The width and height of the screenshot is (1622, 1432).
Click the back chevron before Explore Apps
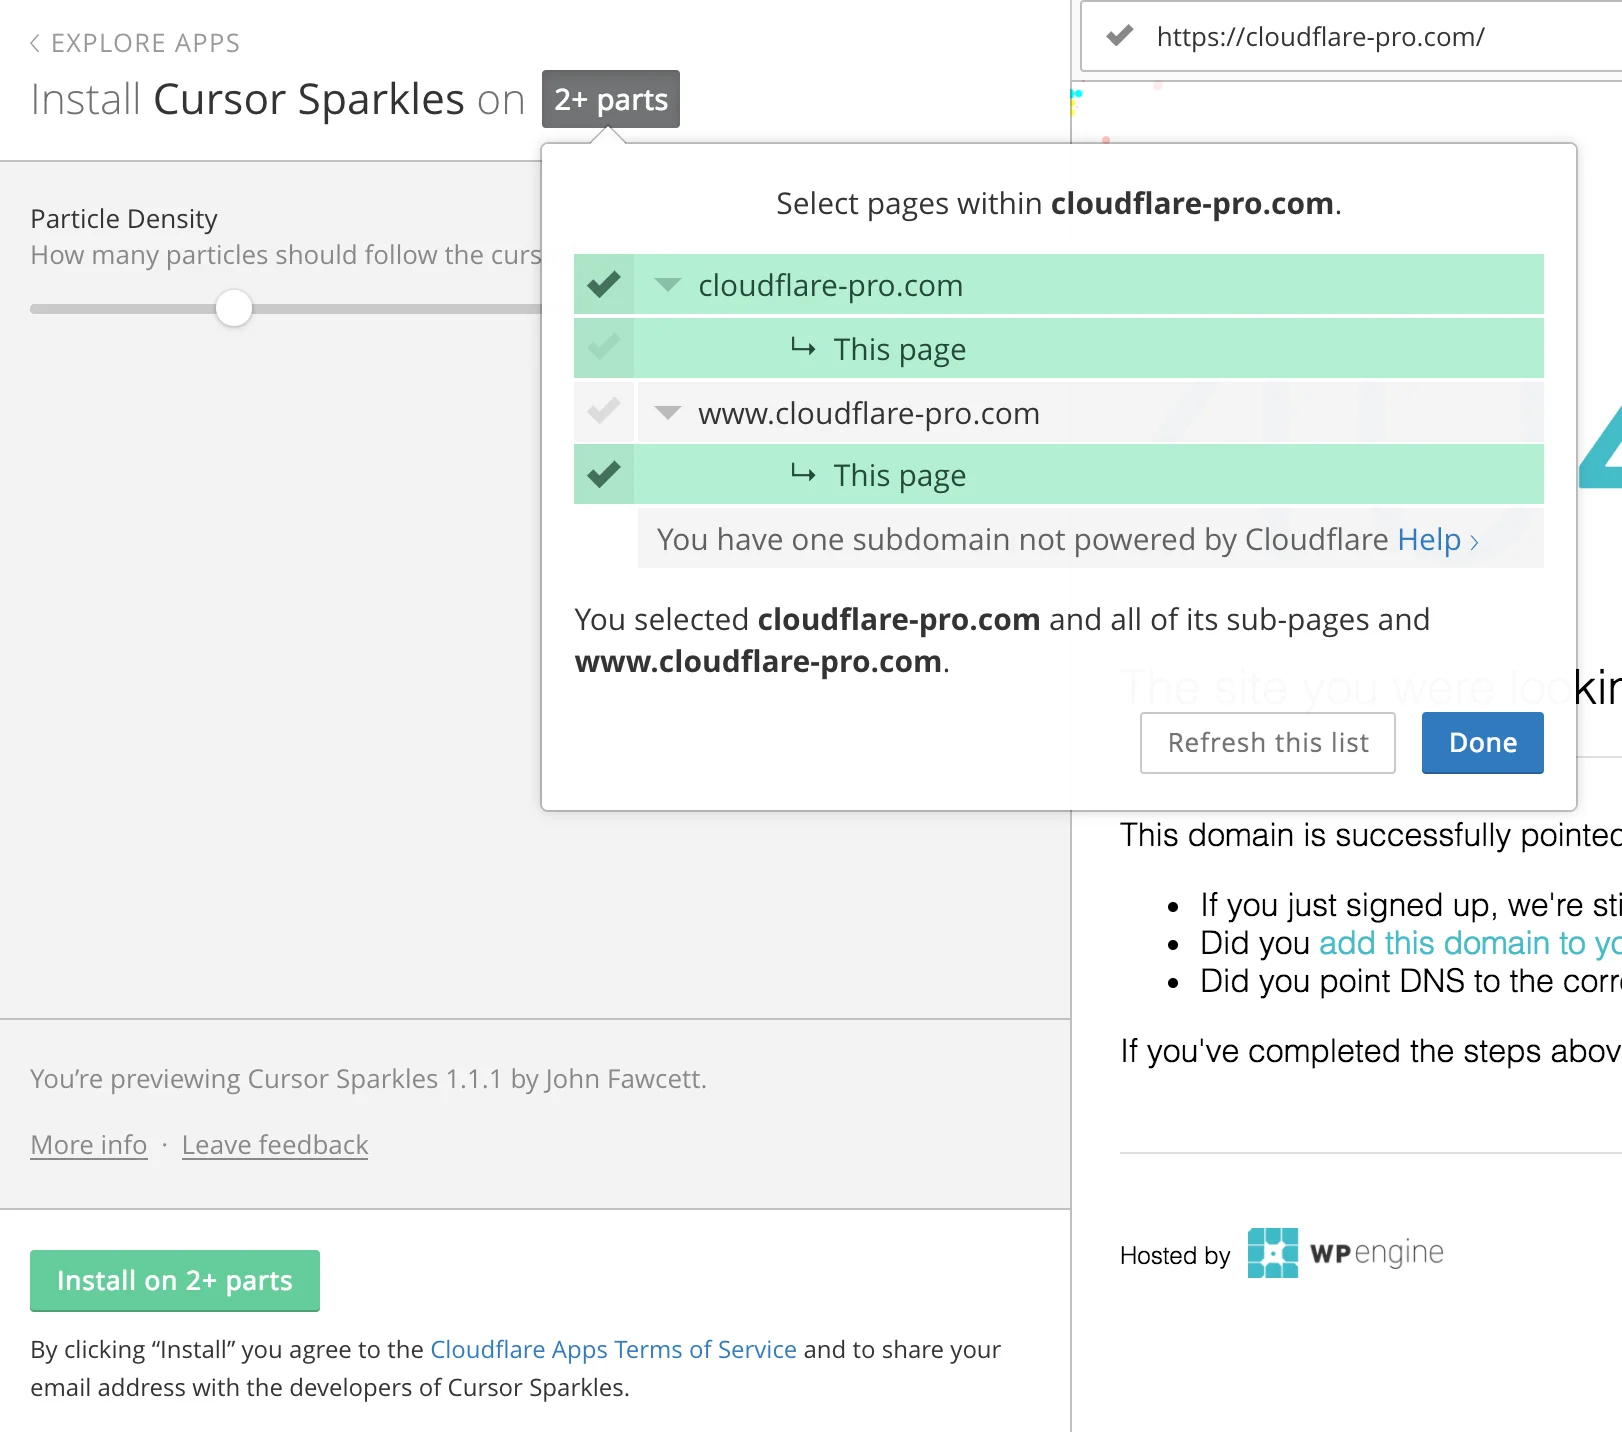click(x=35, y=43)
